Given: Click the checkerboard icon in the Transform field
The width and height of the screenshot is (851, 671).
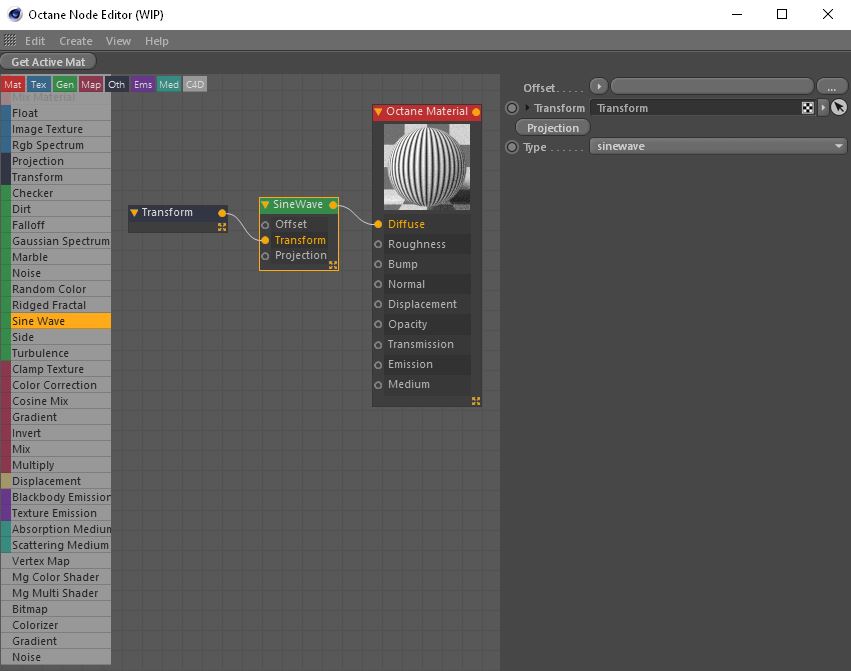Looking at the screenshot, I should [x=806, y=107].
